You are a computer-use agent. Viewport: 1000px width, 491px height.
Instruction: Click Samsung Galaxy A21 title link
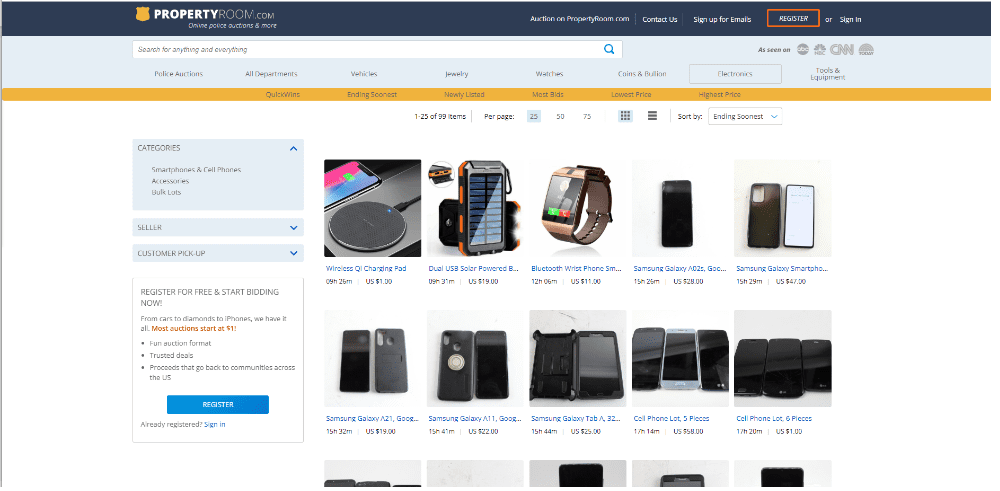pyautogui.click(x=372, y=419)
